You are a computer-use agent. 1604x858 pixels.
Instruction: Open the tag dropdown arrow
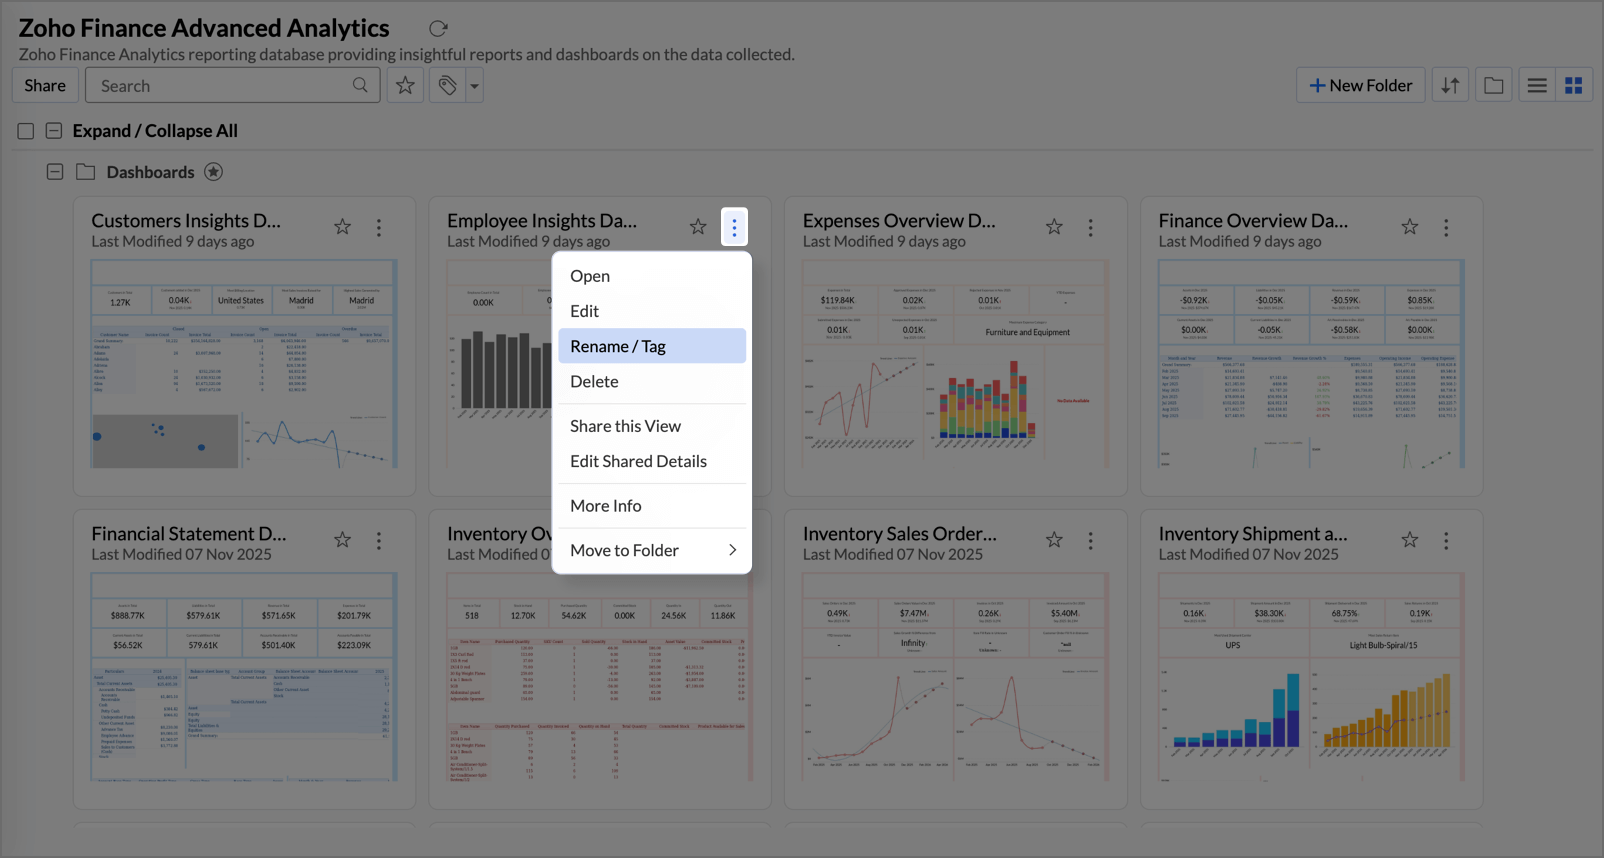click(475, 86)
